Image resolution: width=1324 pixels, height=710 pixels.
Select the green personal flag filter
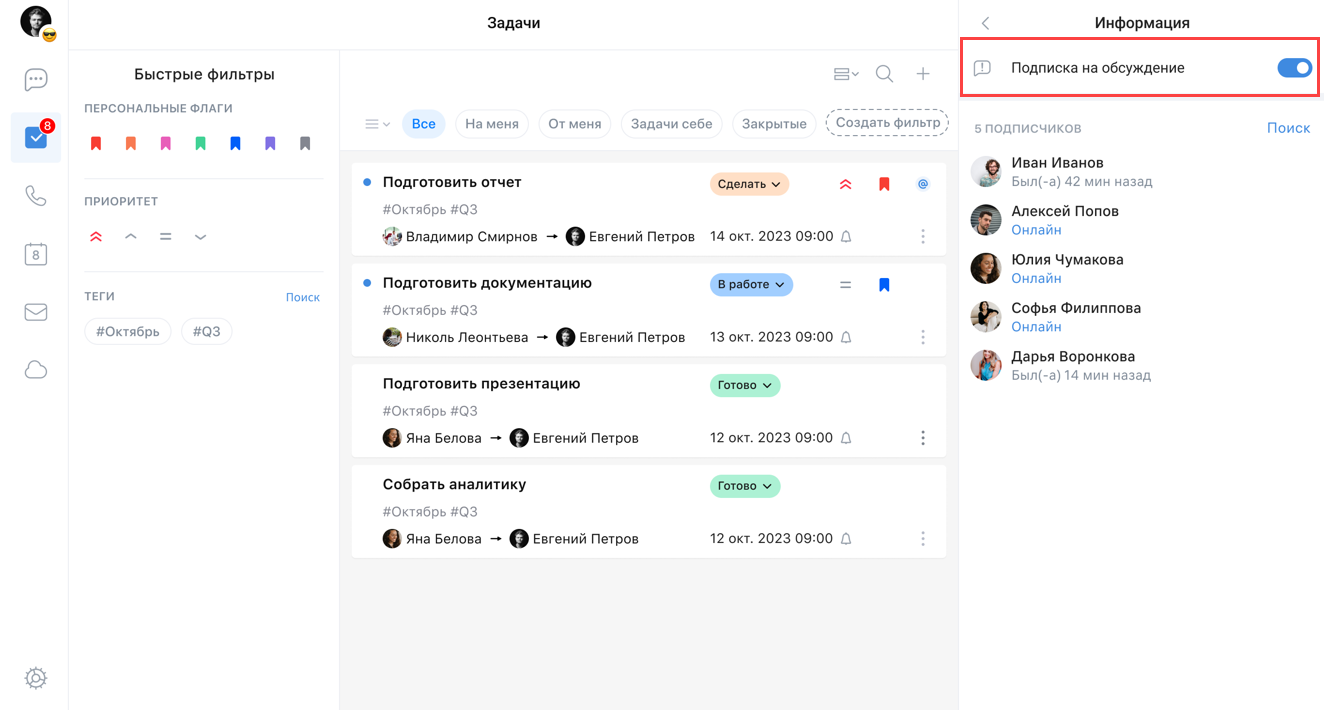point(200,144)
